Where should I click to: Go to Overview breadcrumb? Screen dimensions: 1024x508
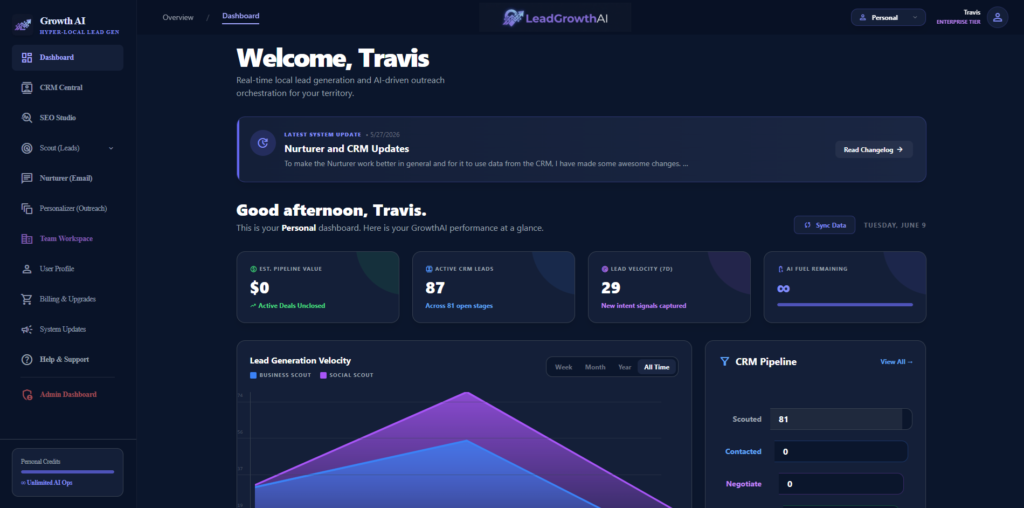tap(178, 18)
